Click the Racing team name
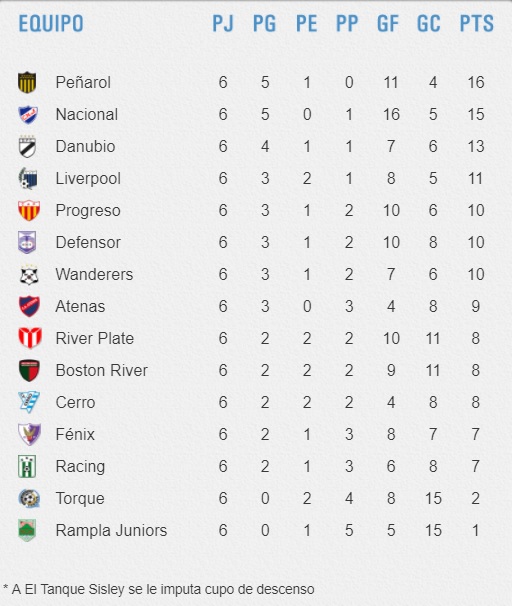The image size is (512, 606). [80, 466]
